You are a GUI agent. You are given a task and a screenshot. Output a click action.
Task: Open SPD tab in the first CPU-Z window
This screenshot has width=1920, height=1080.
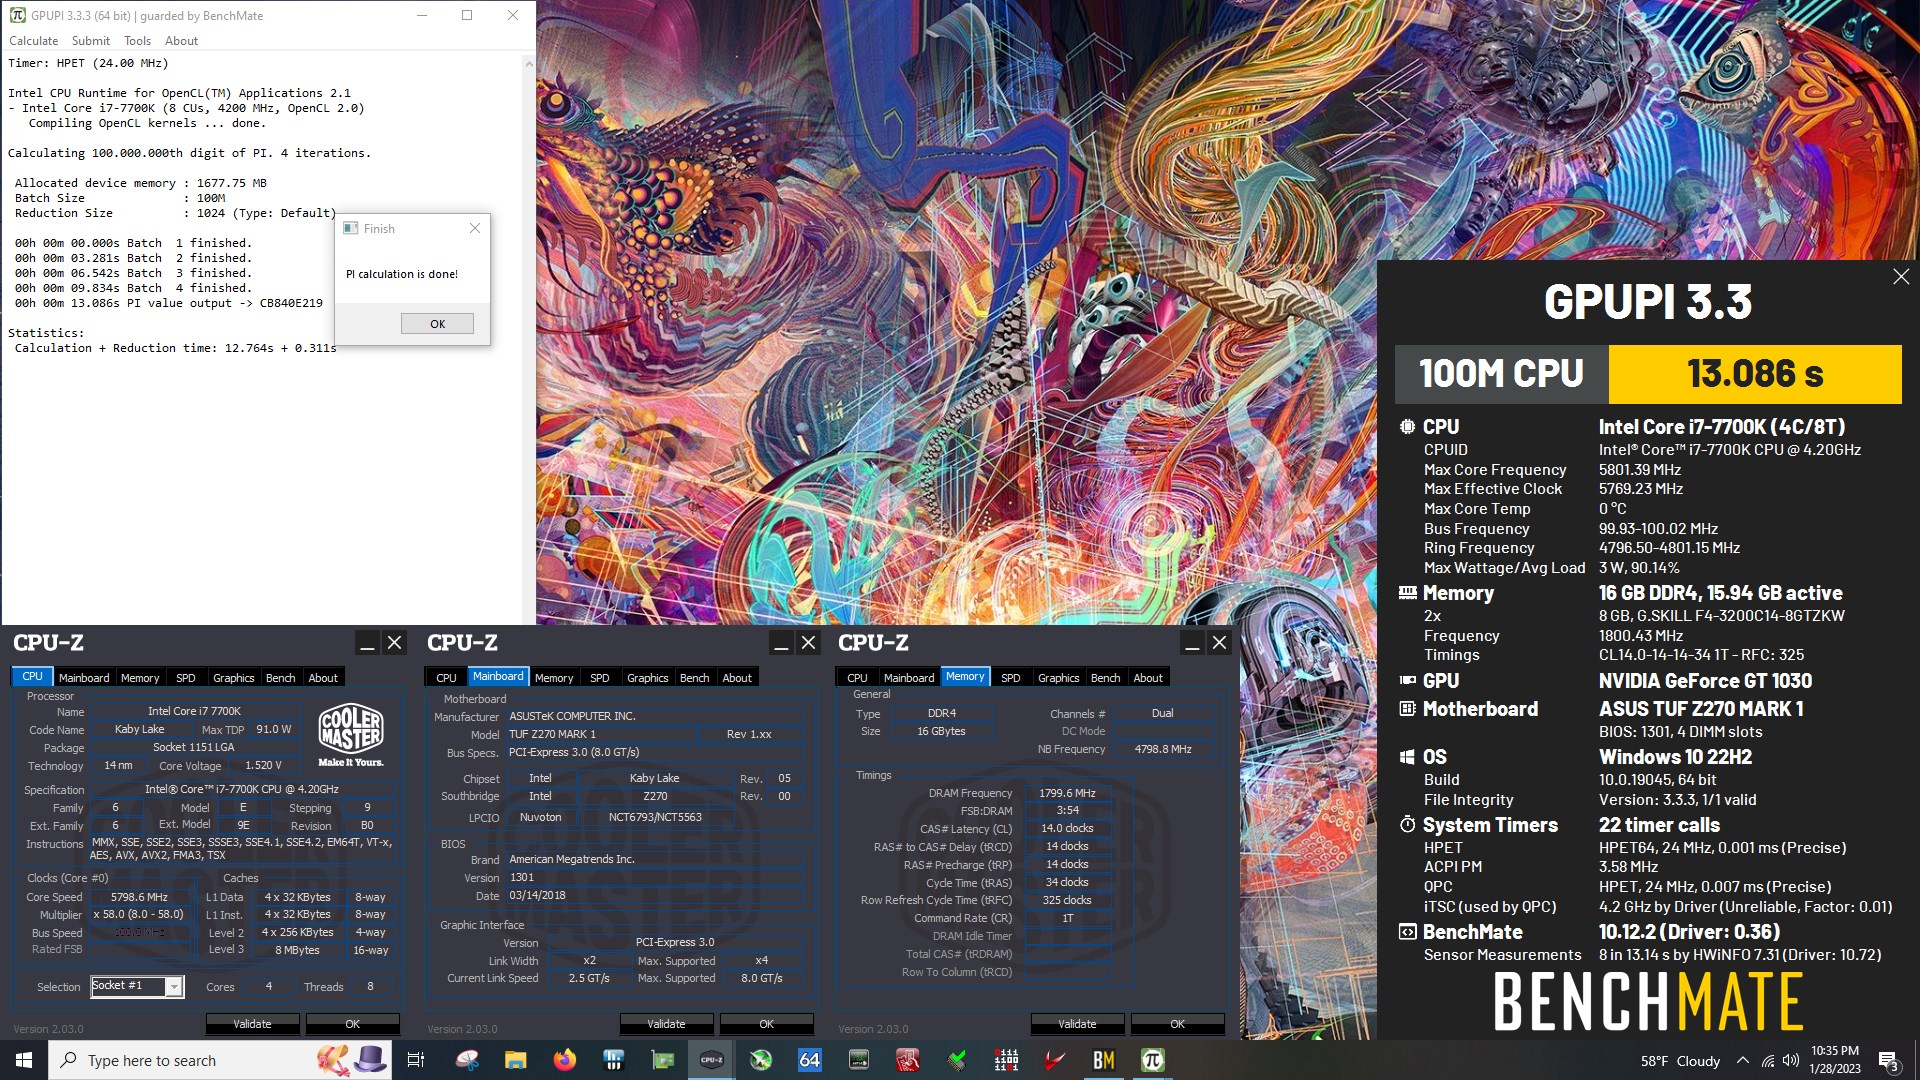click(186, 678)
